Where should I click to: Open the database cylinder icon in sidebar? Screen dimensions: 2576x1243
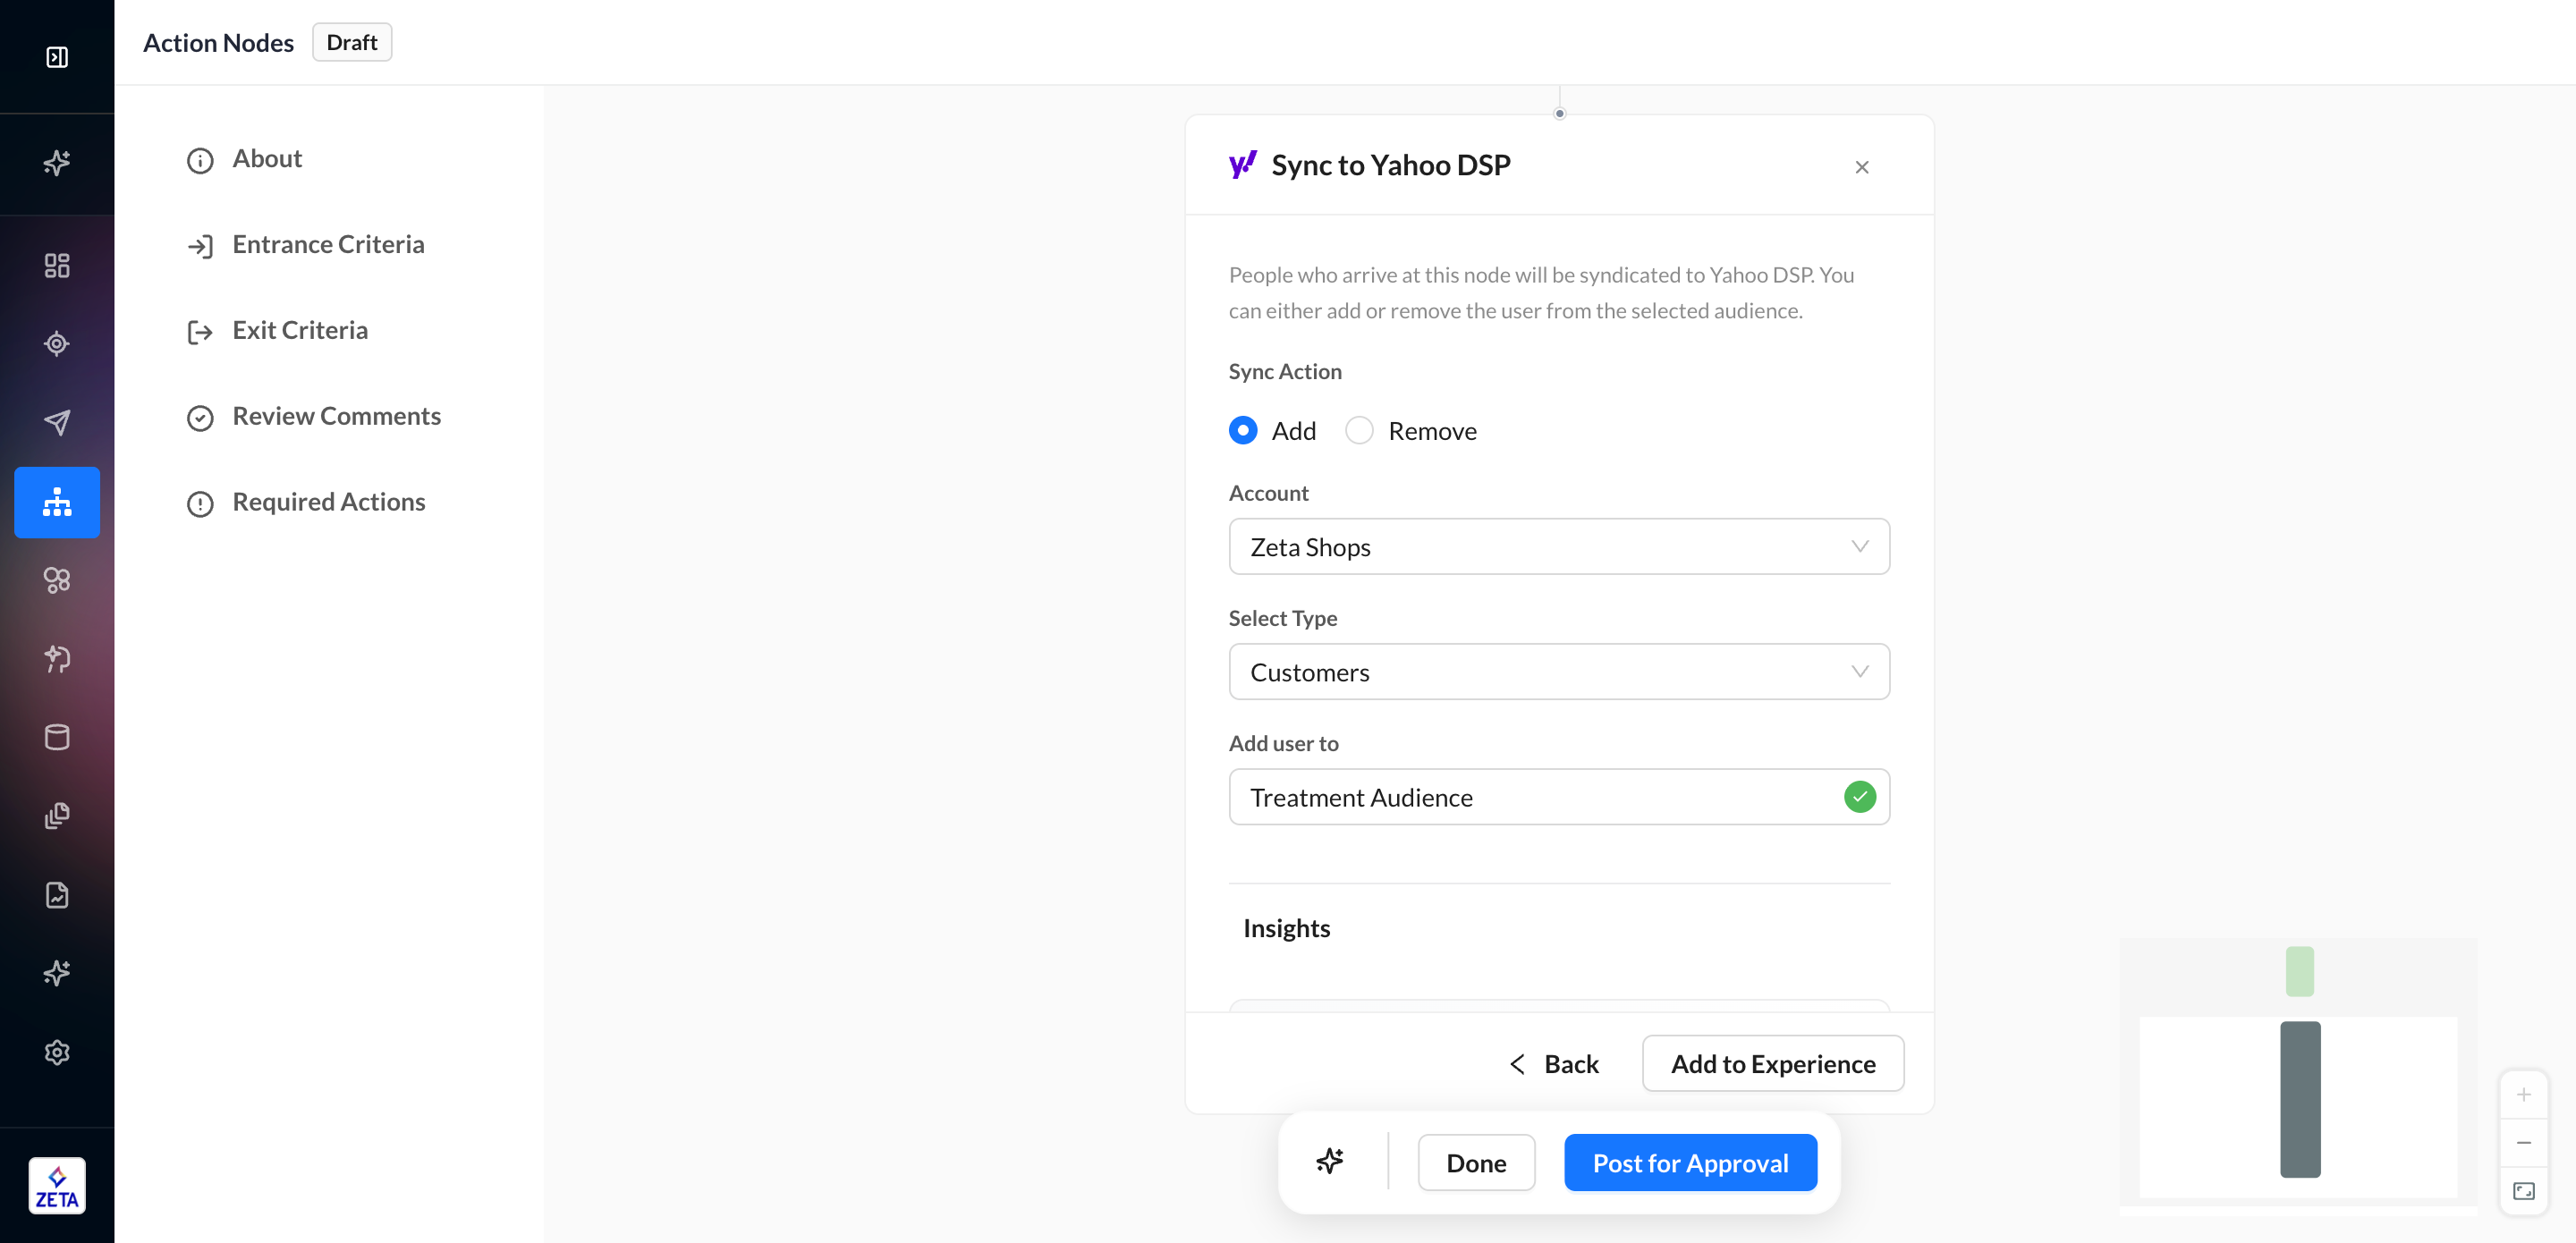pos(57,737)
